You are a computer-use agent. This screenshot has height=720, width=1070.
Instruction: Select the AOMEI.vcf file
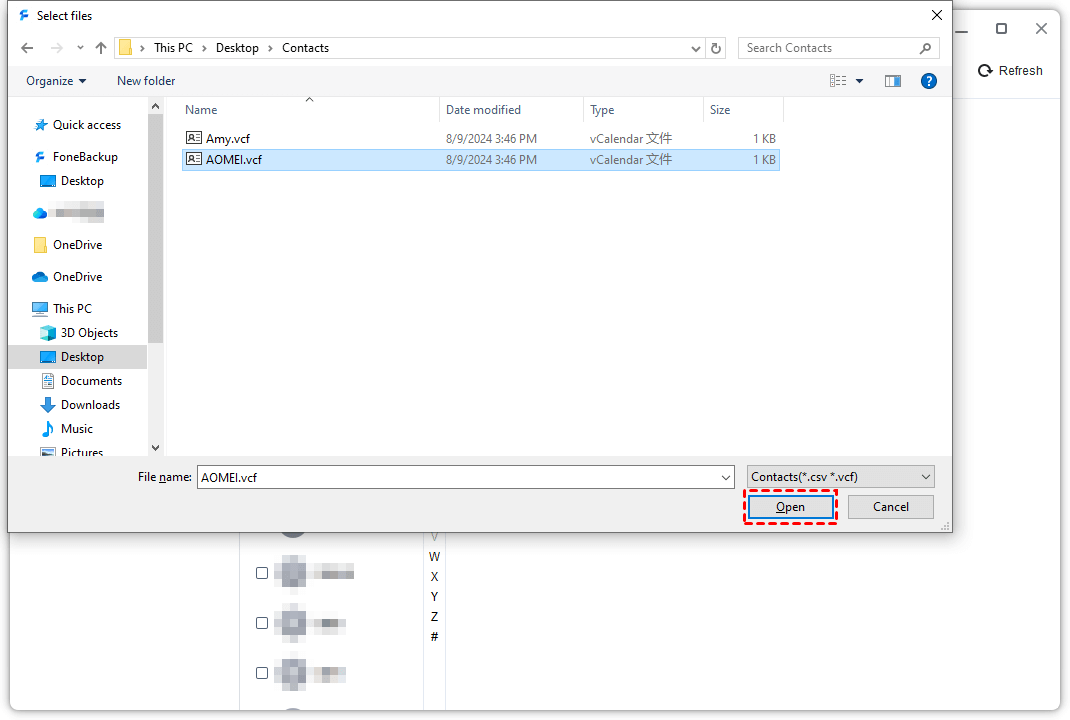coord(481,160)
